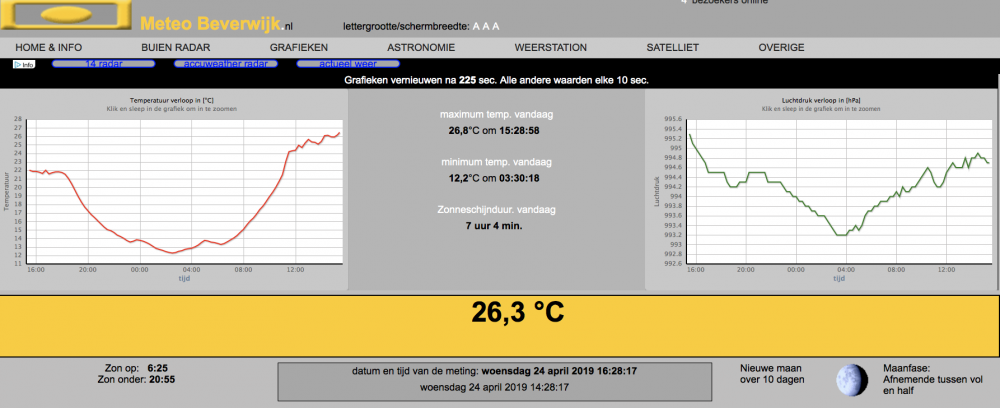The image size is (1000, 408).
Task: Open the GRAFIEKEN menu
Action: pyautogui.click(x=298, y=47)
